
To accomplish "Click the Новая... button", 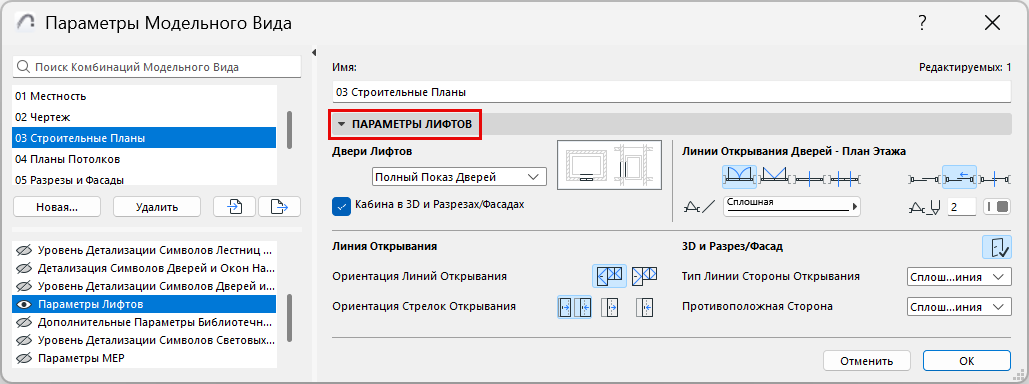I will click(57, 206).
